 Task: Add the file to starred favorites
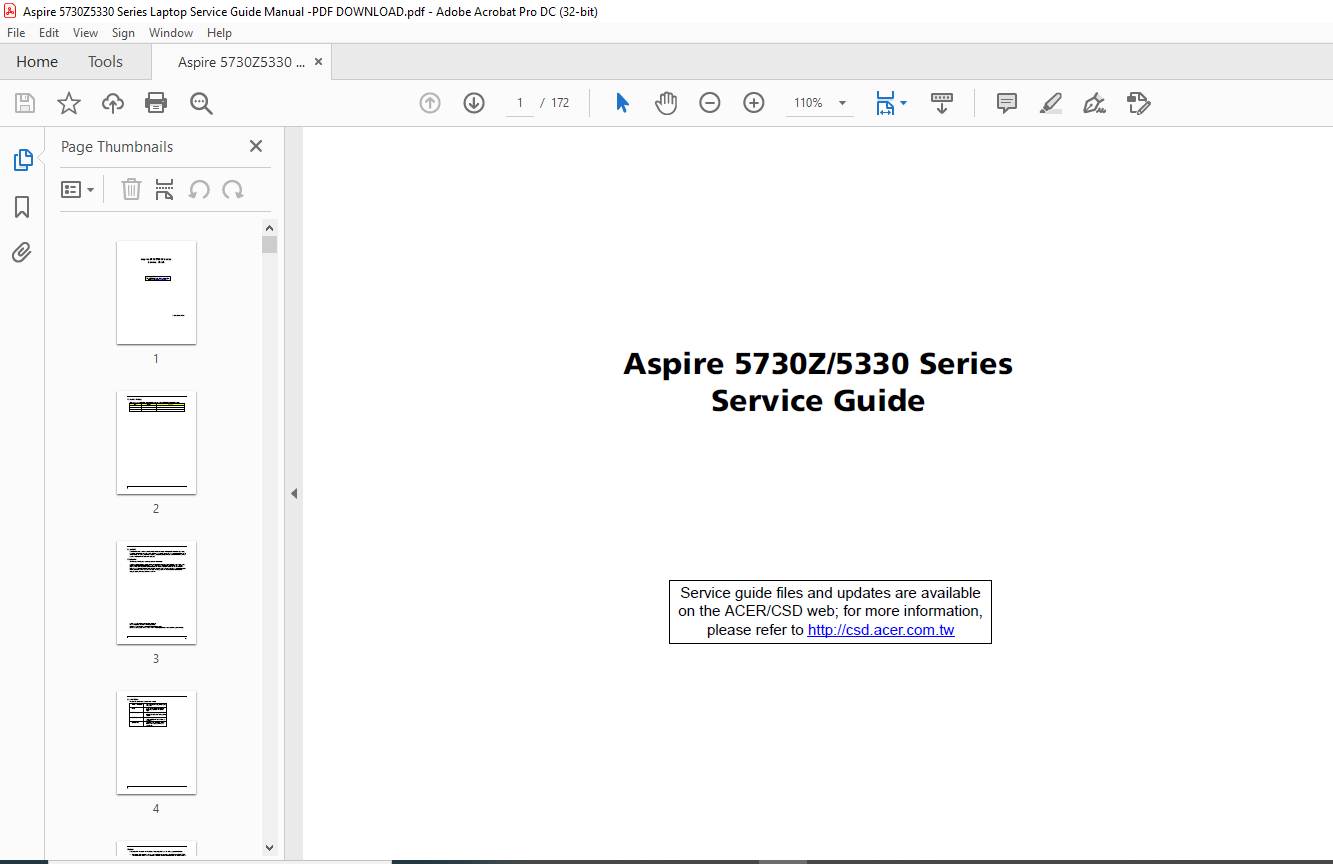[x=68, y=103]
